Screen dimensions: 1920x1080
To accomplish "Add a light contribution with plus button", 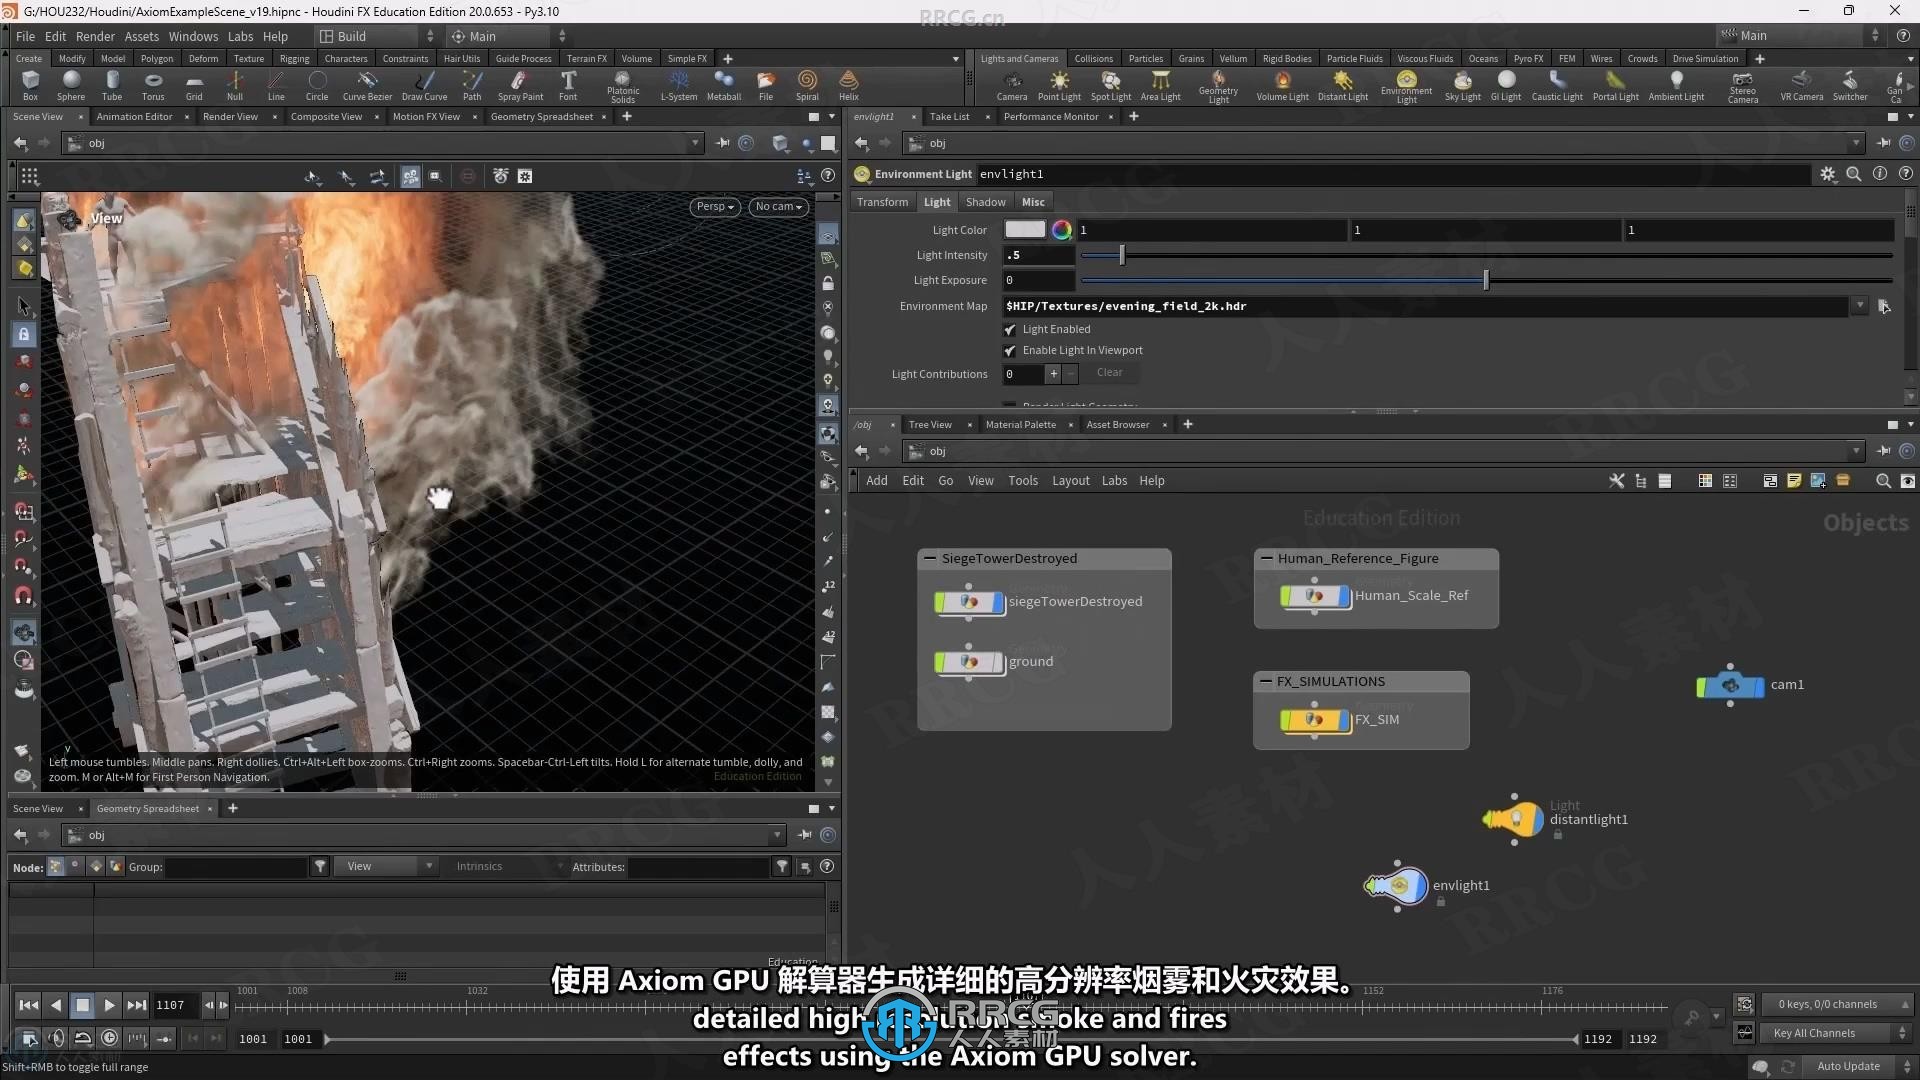I will click(x=1053, y=374).
